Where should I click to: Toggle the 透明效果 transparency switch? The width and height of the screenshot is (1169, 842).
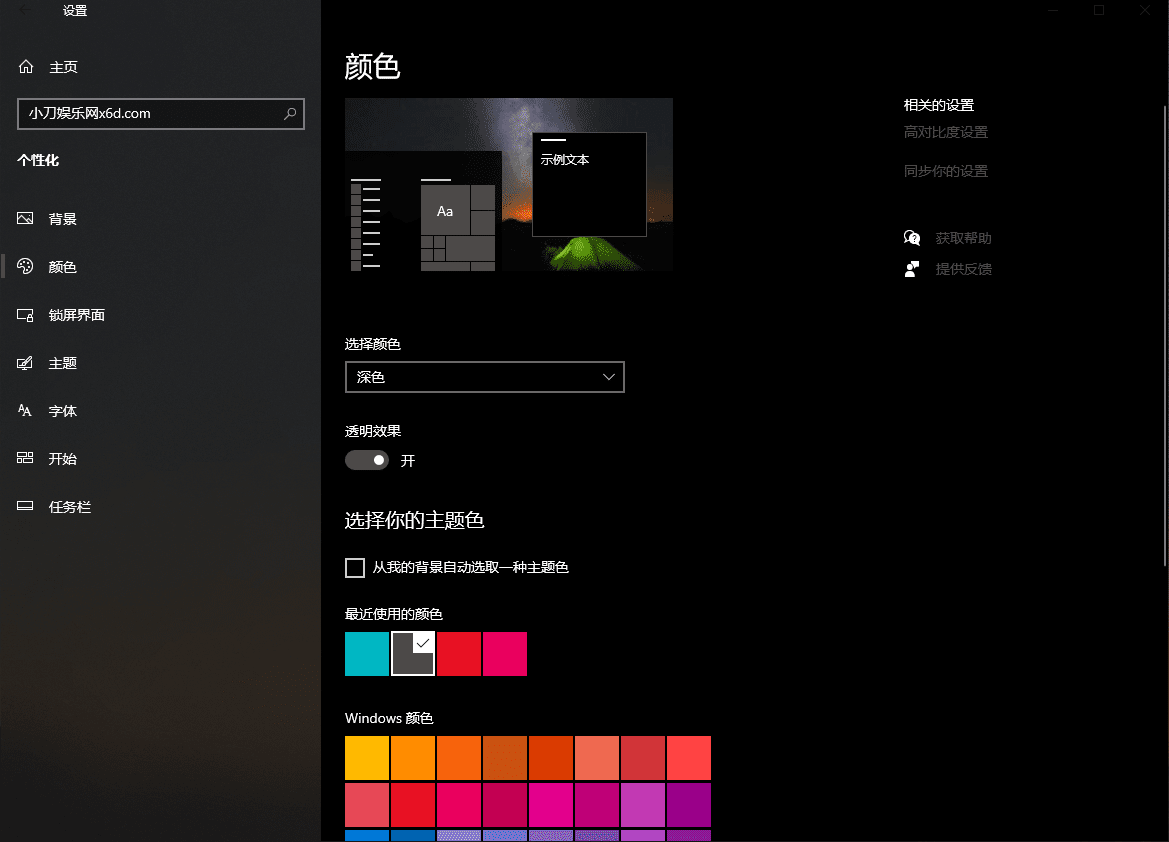coord(367,460)
